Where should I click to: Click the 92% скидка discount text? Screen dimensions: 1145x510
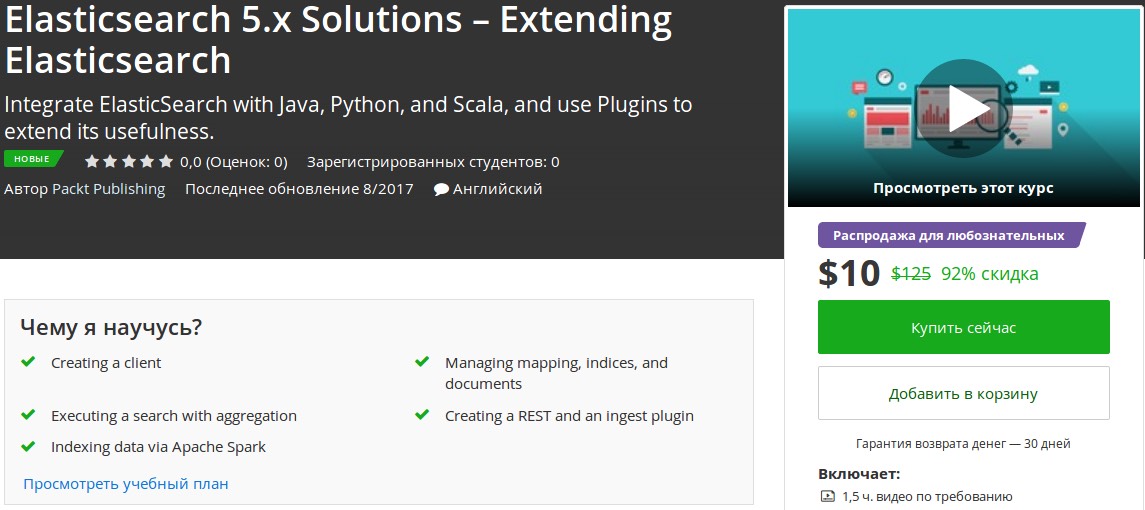point(990,274)
